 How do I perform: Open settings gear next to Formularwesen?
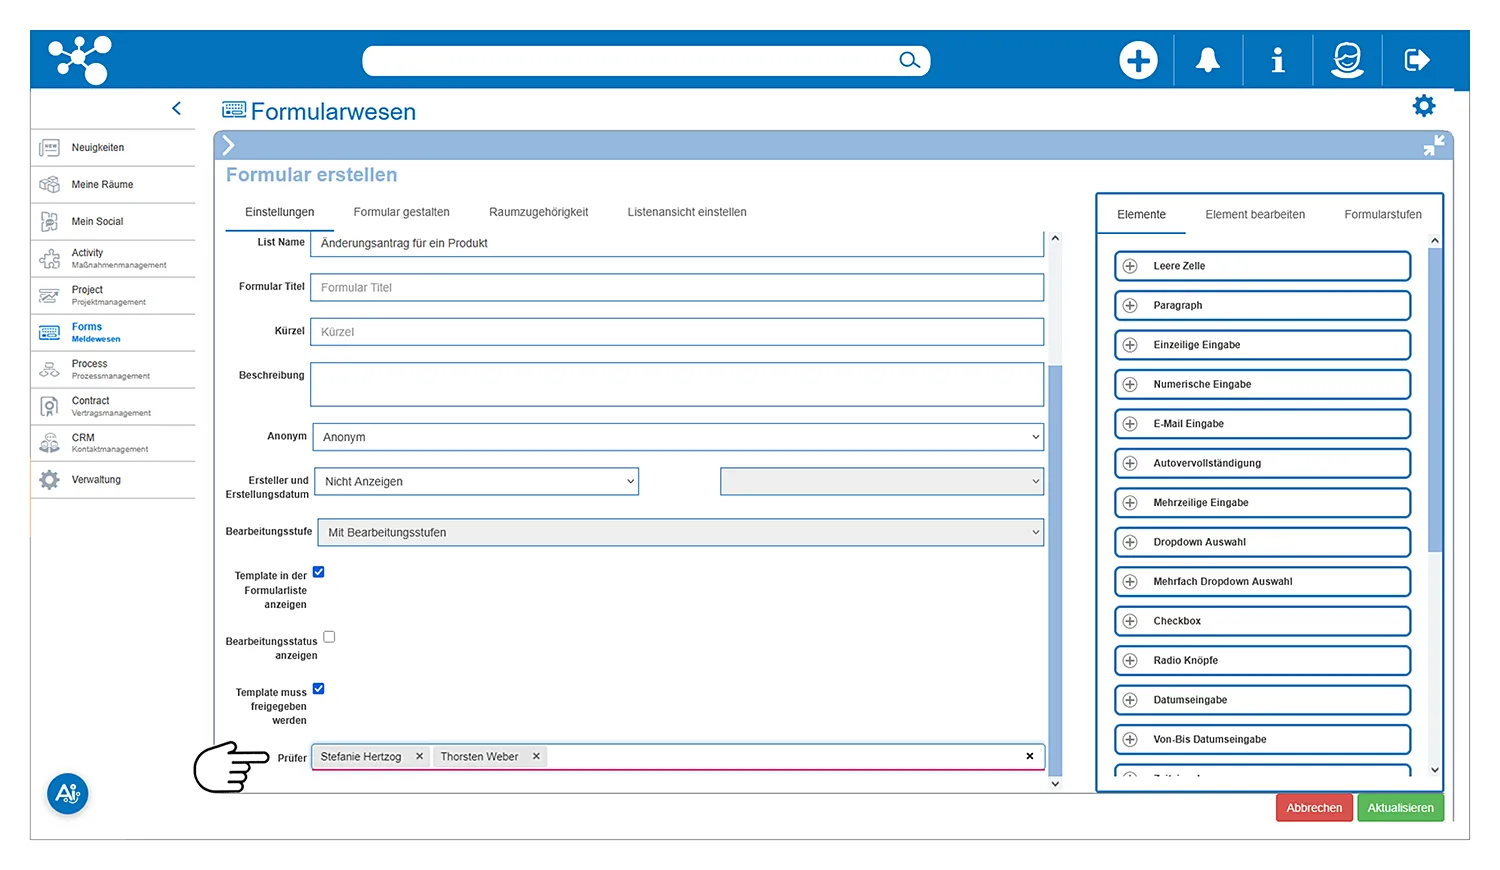pyautogui.click(x=1423, y=106)
